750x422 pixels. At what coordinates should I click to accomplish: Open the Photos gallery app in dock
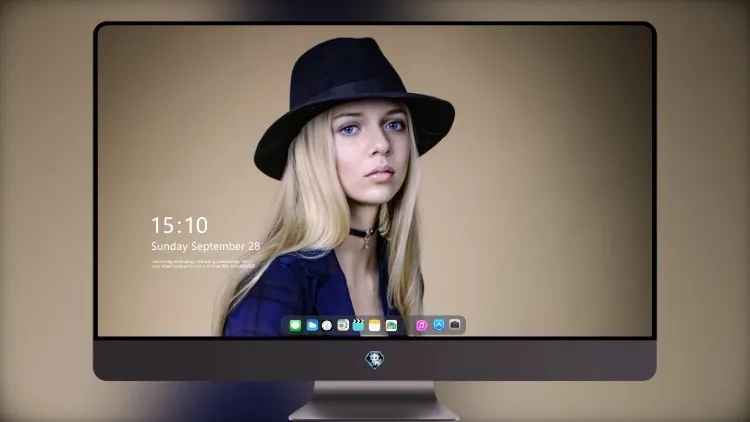coord(391,326)
